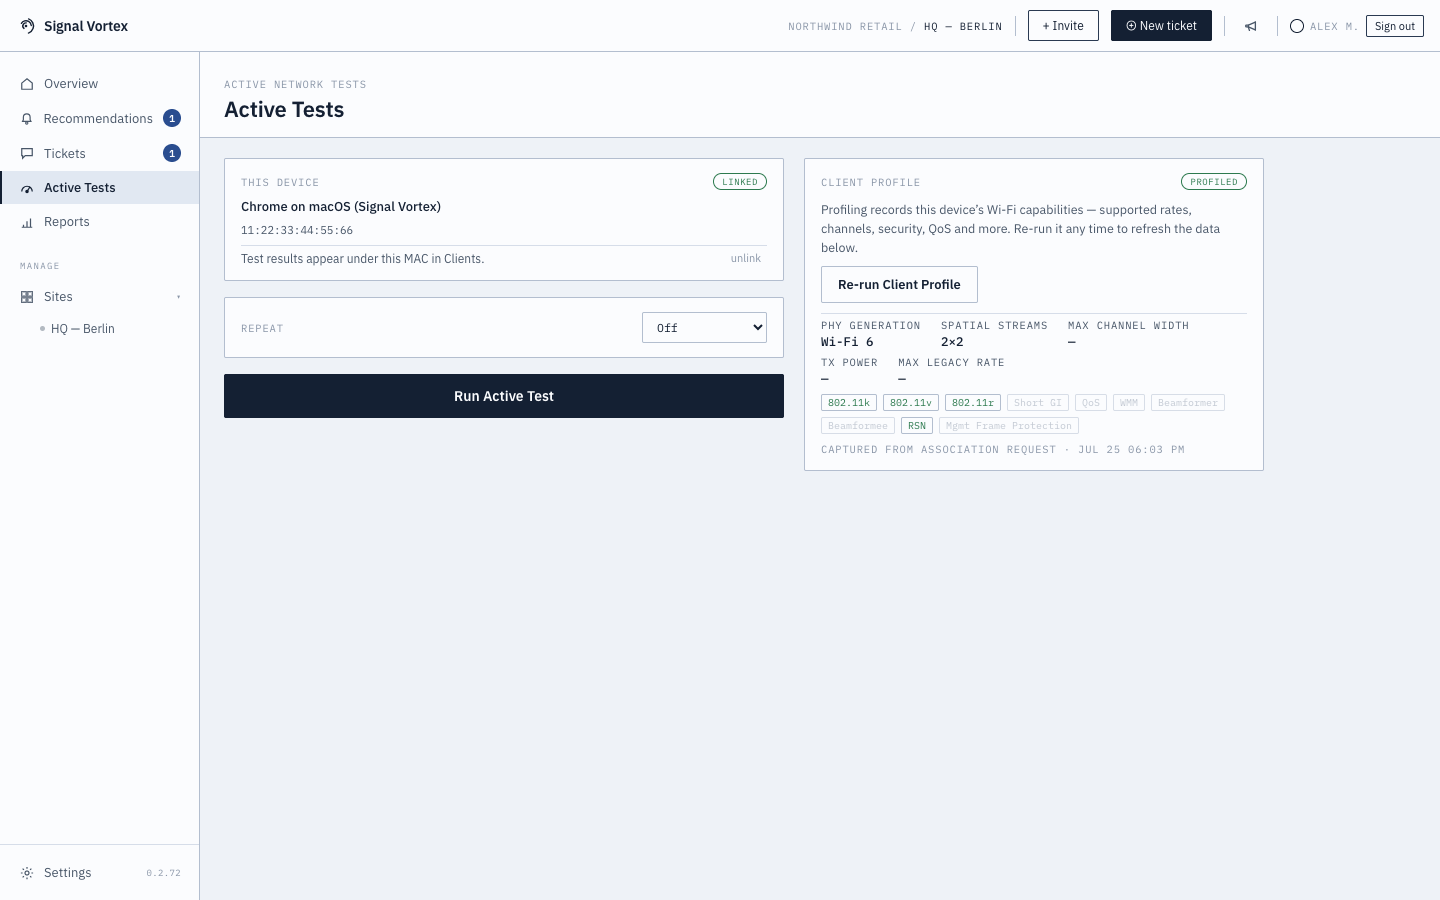Click the QoS capability tag
The height and width of the screenshot is (900, 1440).
pos(1091,403)
